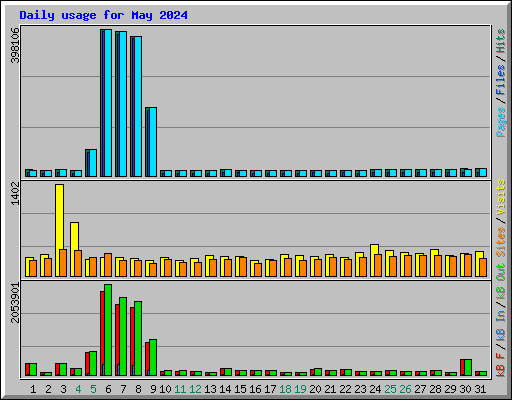512x400 pixels.
Task: Click the cyan hits bar for day 7
Action: pyautogui.click(x=123, y=104)
